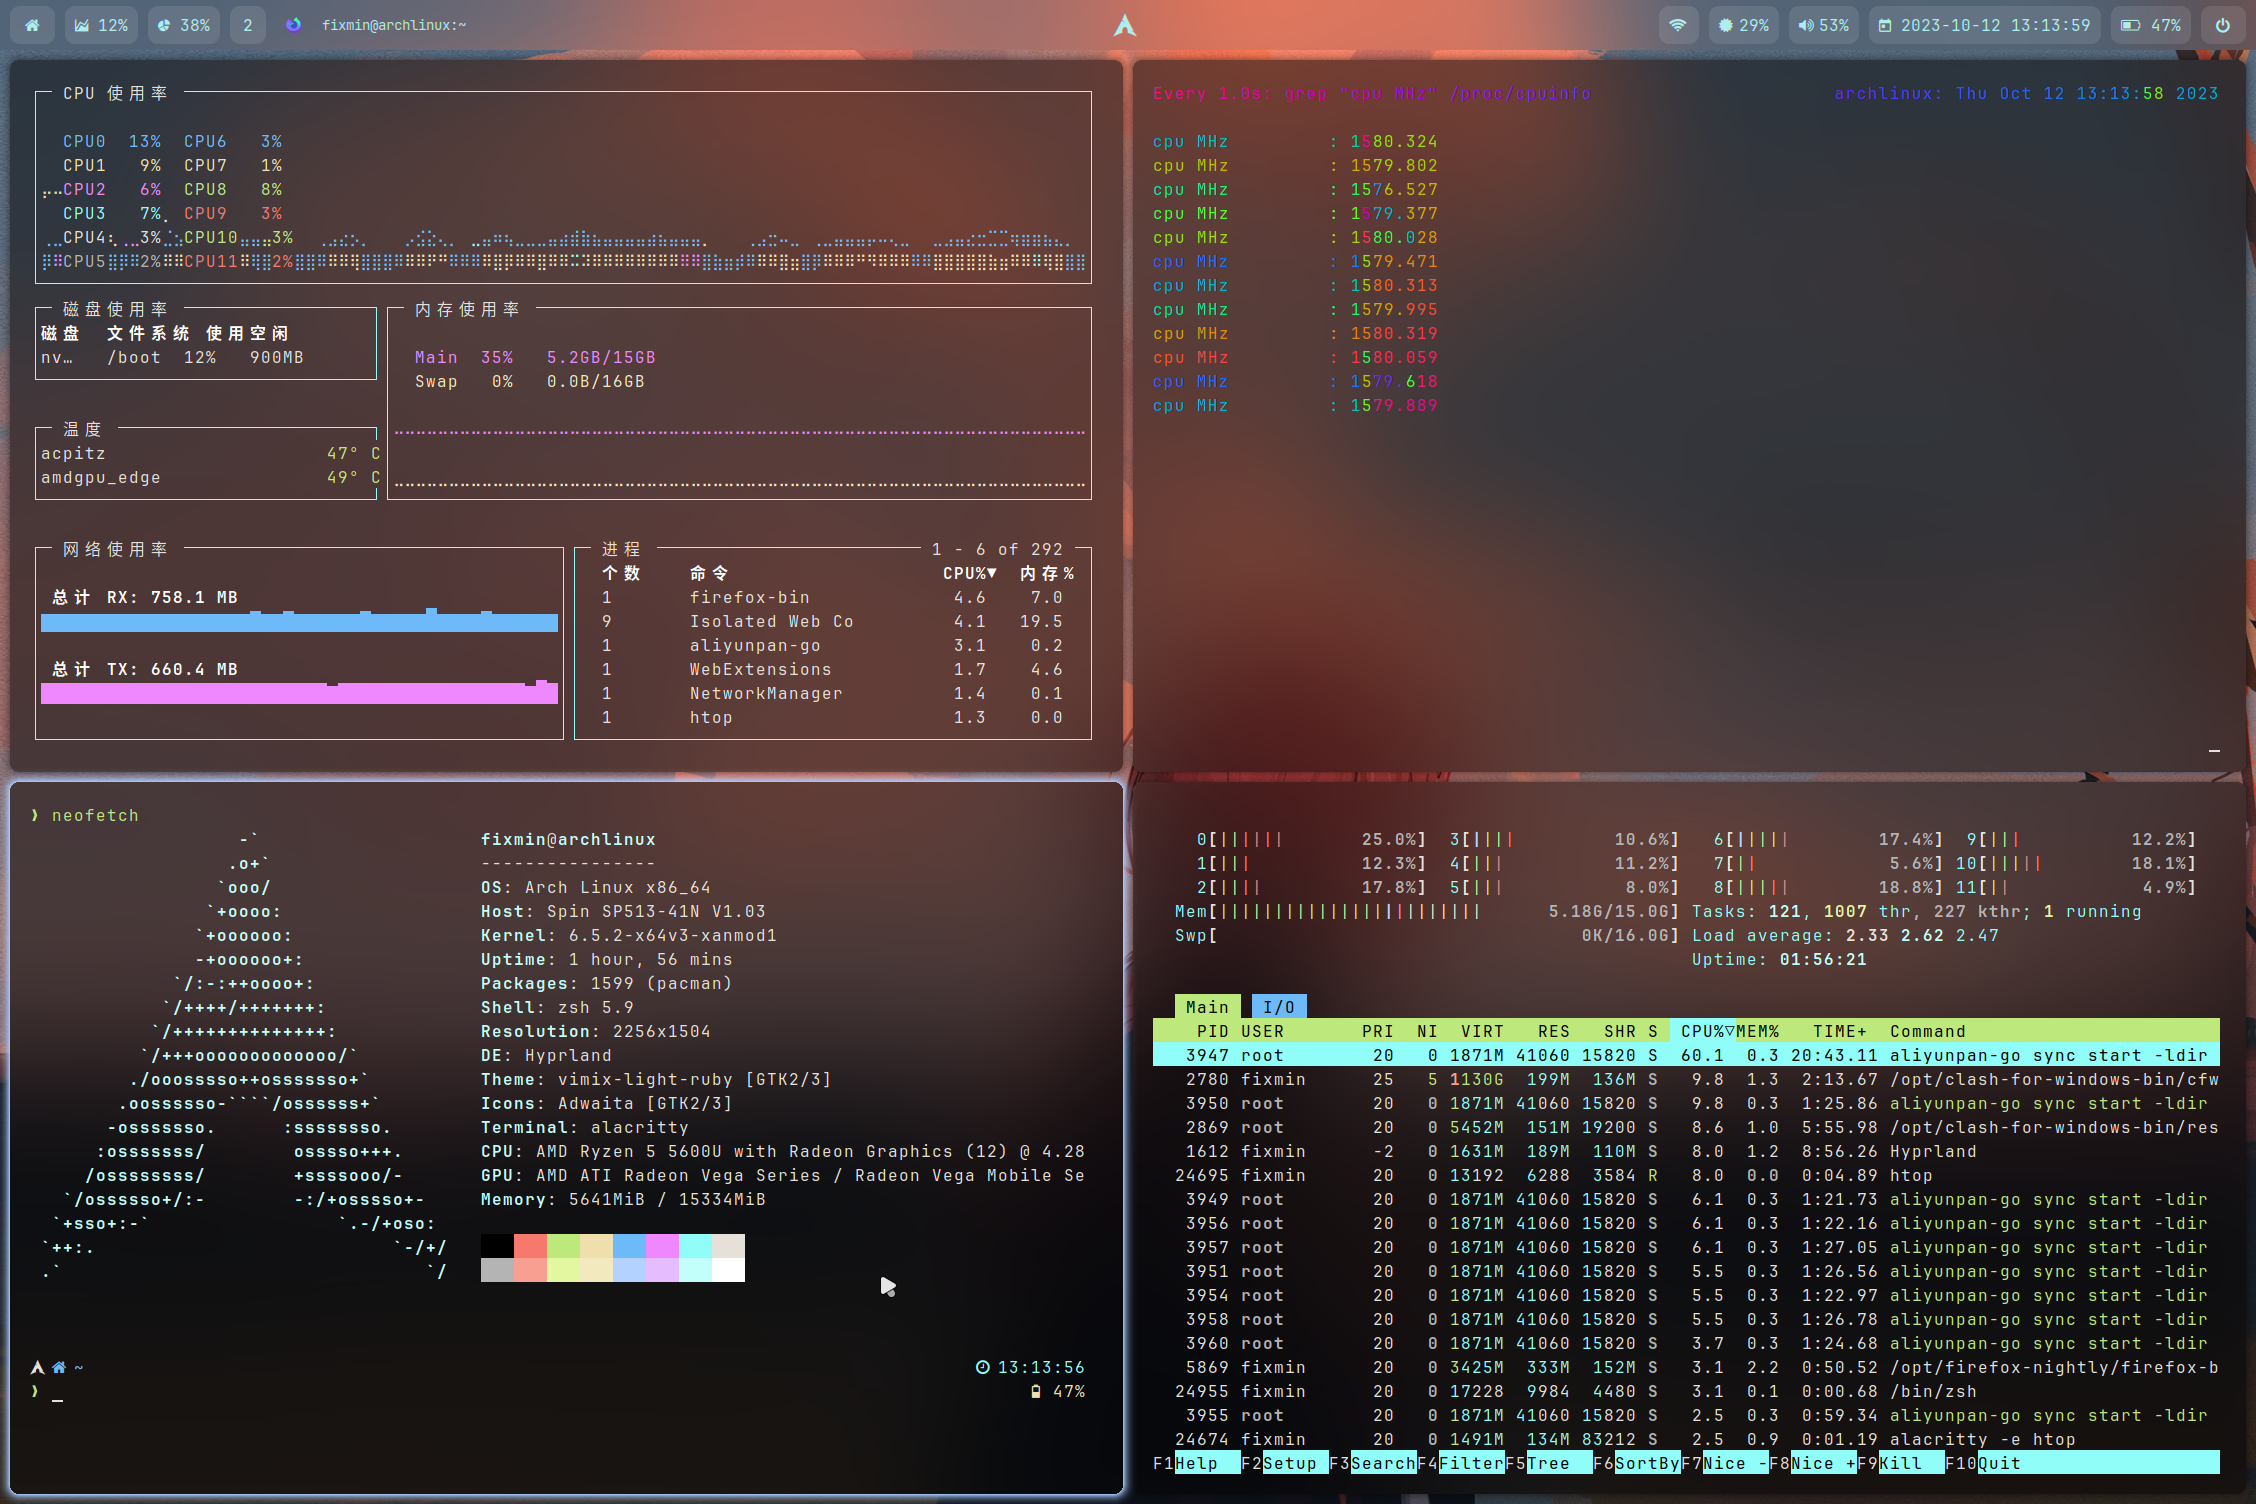The width and height of the screenshot is (2256, 1504).
Task: Switch to workspace 2 button
Action: 247,25
